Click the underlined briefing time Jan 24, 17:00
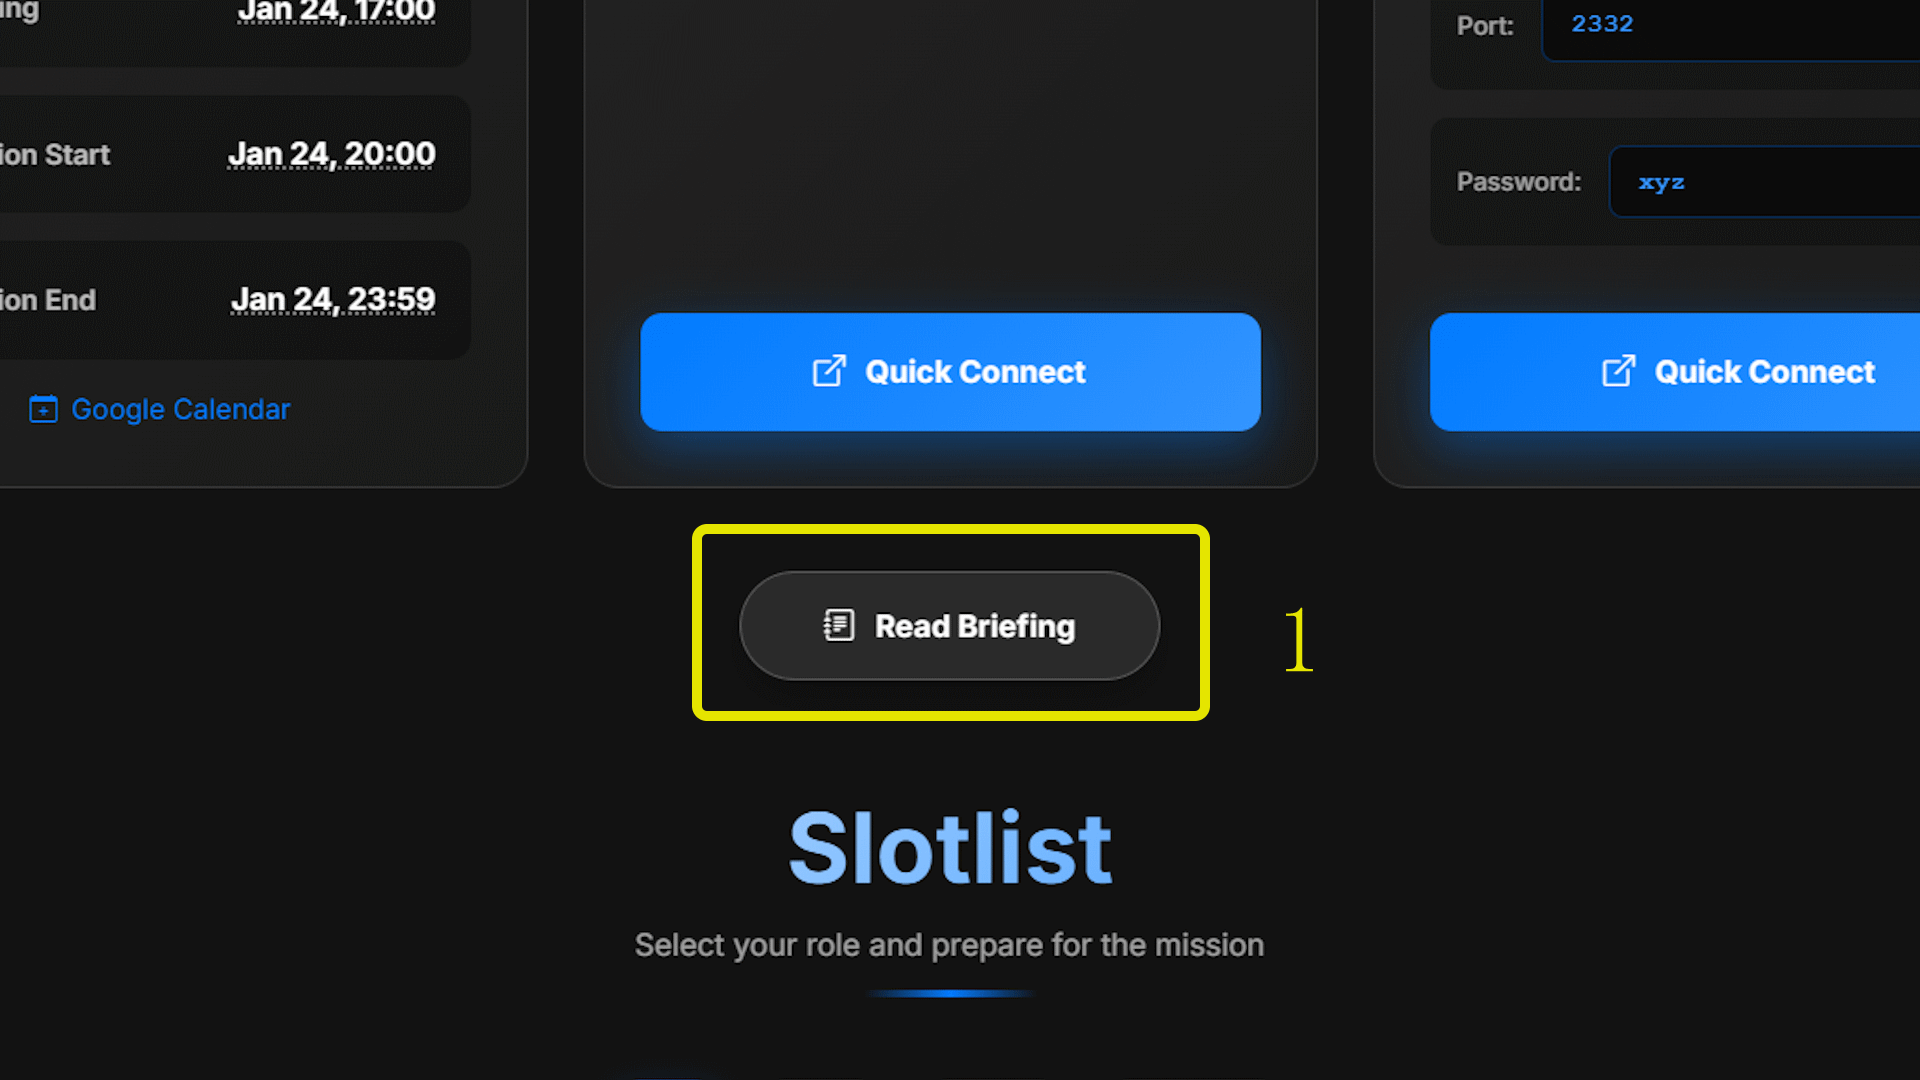 pyautogui.click(x=336, y=10)
